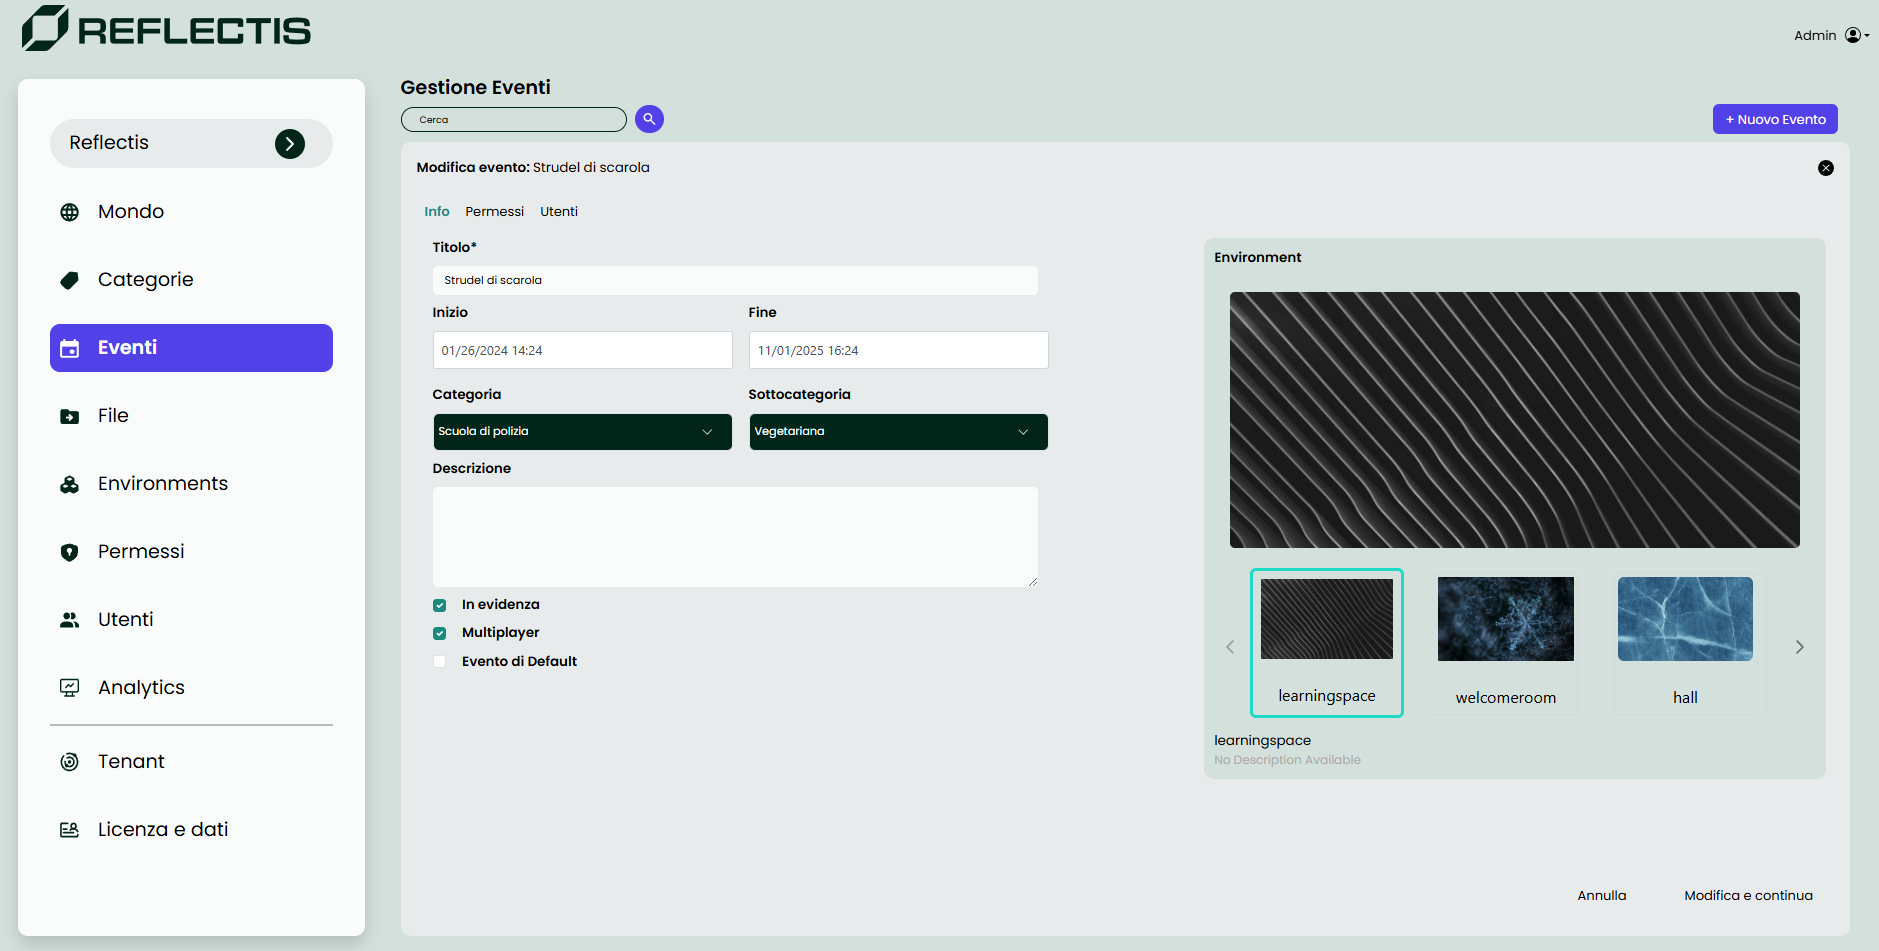Switch to the Permessi tab
The height and width of the screenshot is (951, 1879).
click(494, 211)
